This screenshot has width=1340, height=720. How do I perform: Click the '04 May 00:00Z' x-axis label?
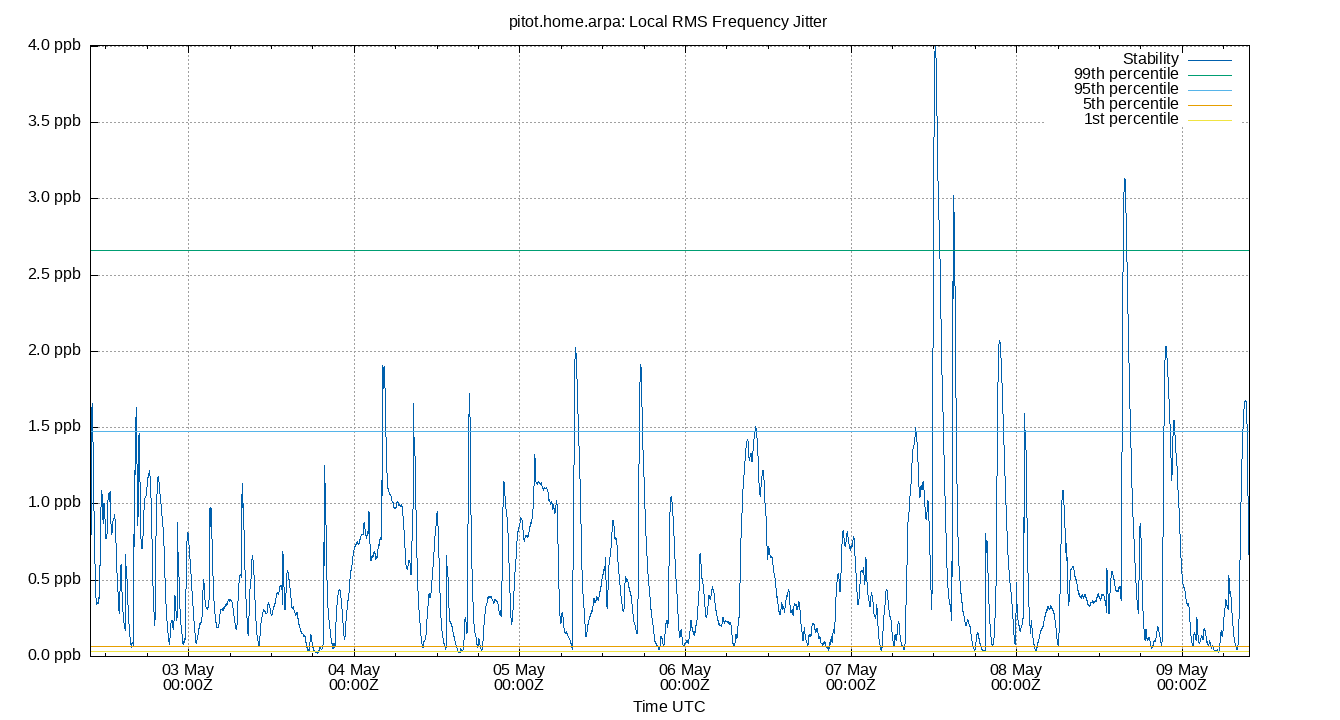(353, 677)
